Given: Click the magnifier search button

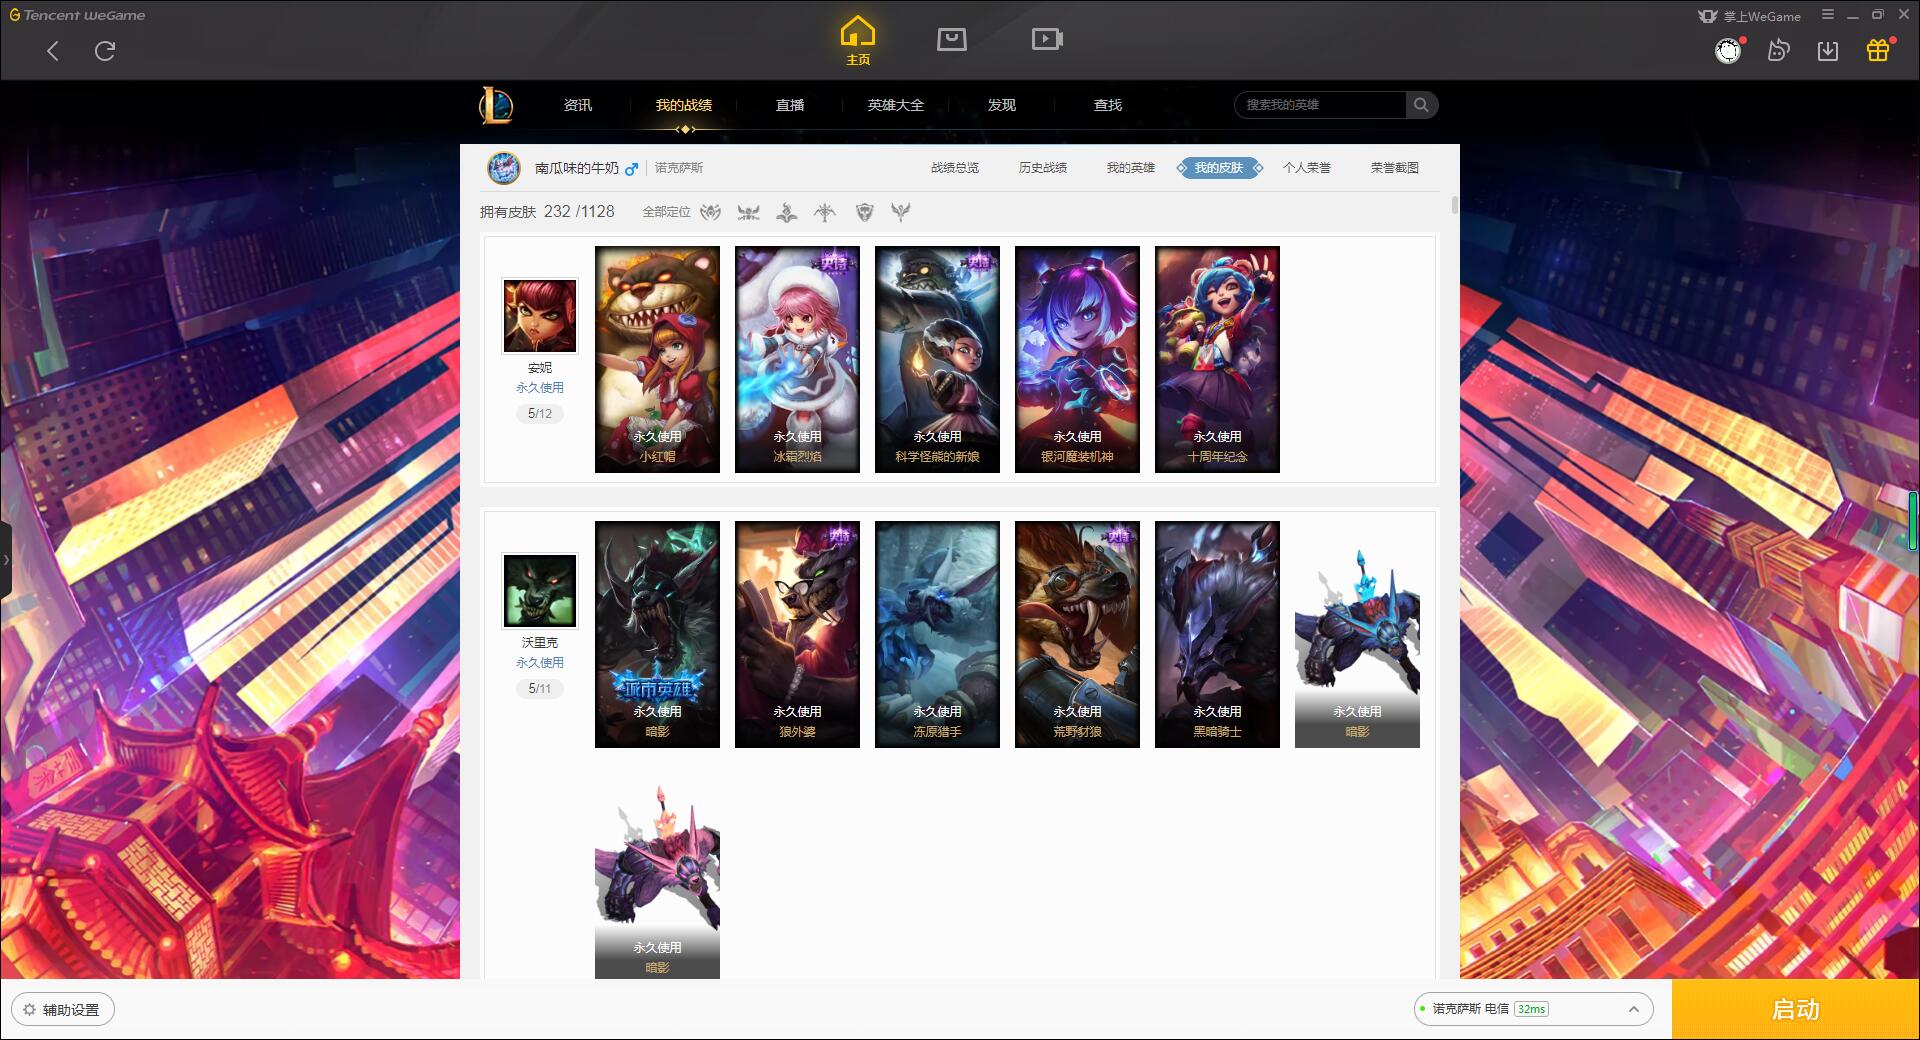Looking at the screenshot, I should (x=1421, y=105).
